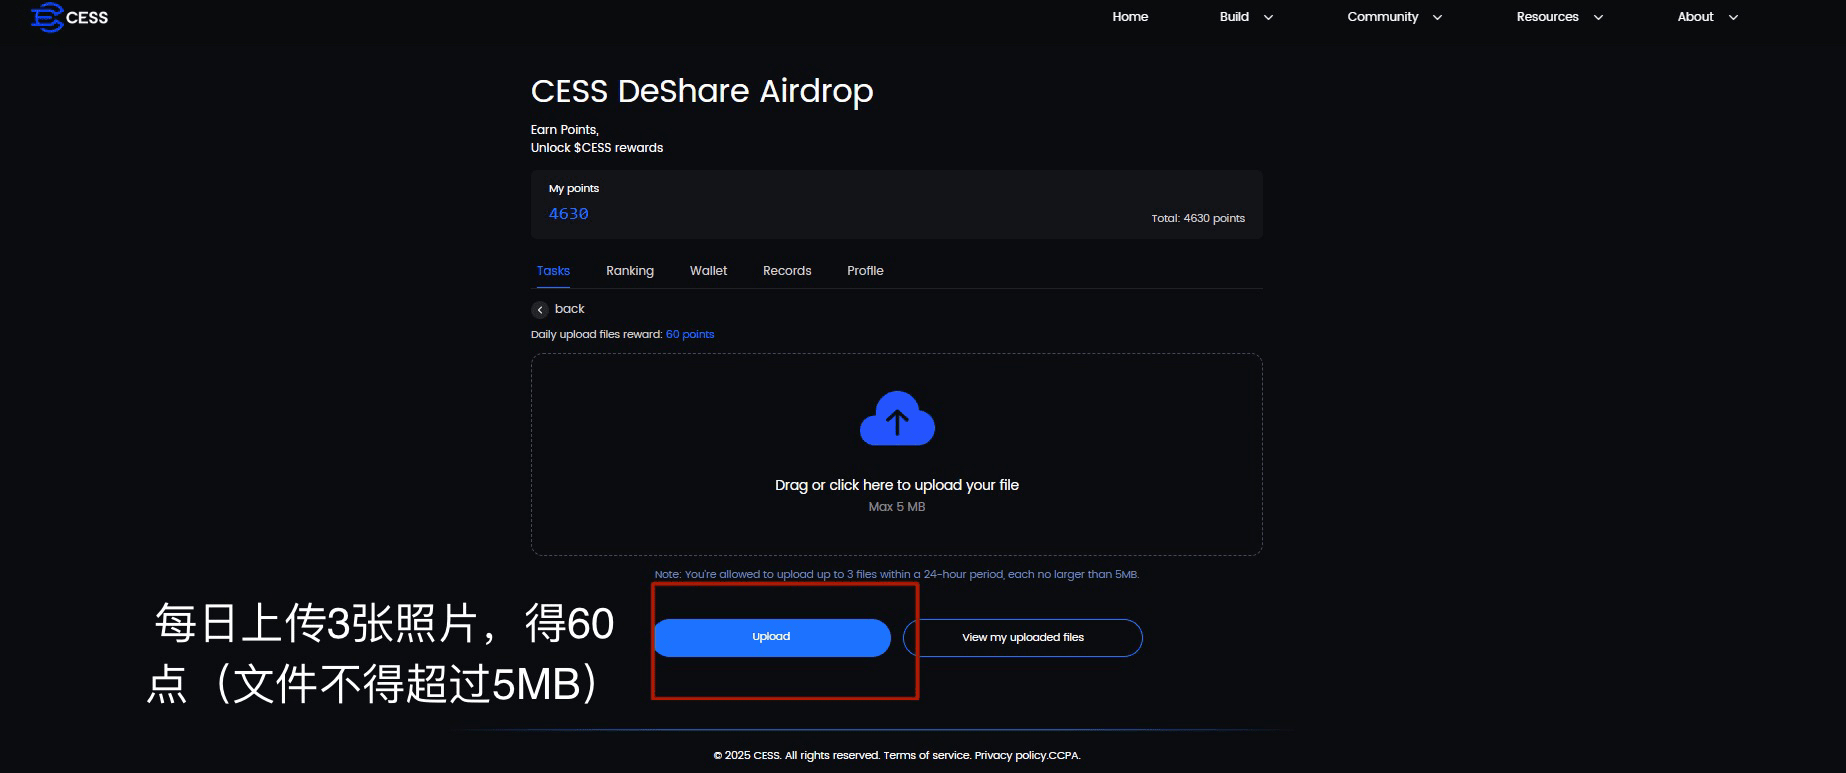Viewport: 1846px width, 773px height.
Task: Click the 4630 My points value
Action: click(569, 214)
